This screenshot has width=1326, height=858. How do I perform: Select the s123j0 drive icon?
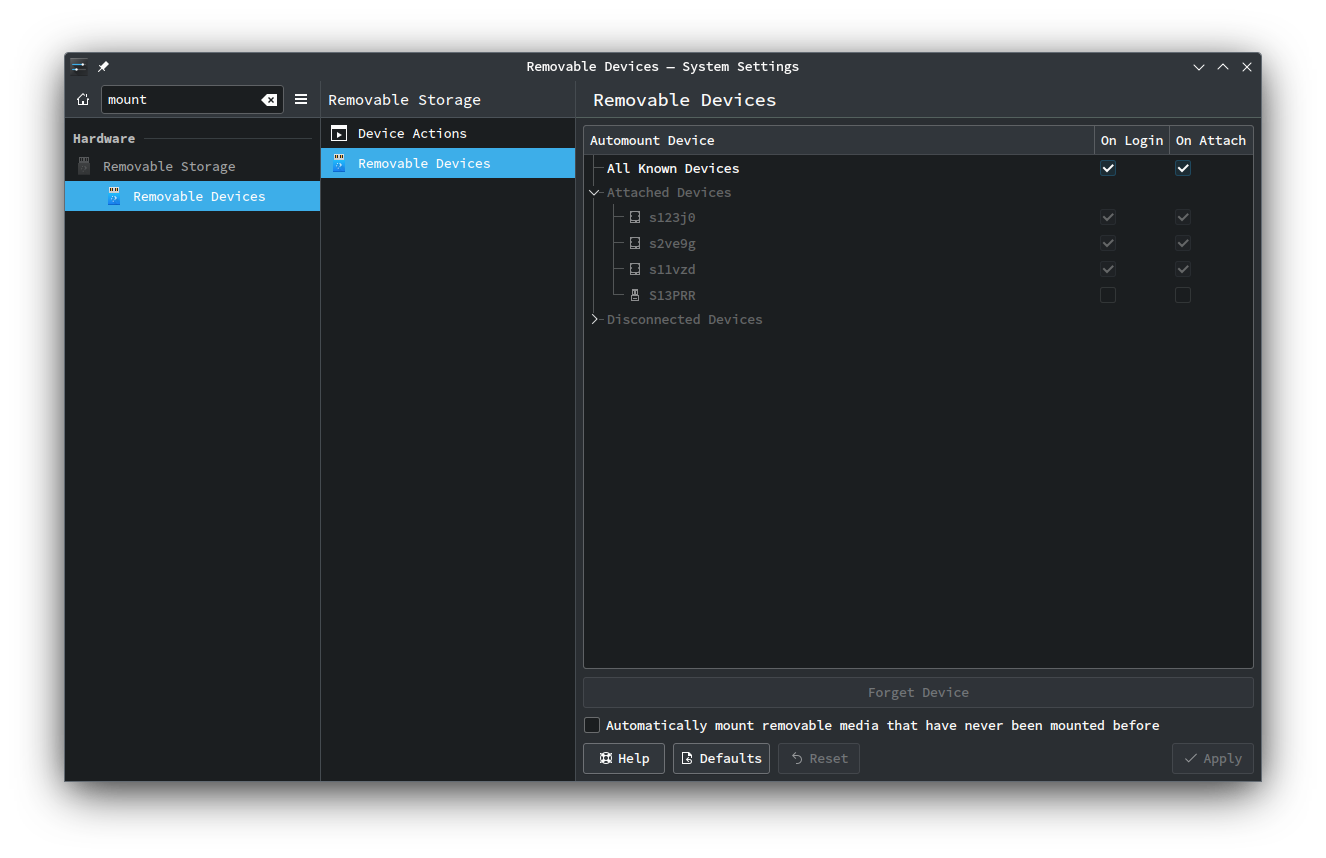click(x=635, y=217)
